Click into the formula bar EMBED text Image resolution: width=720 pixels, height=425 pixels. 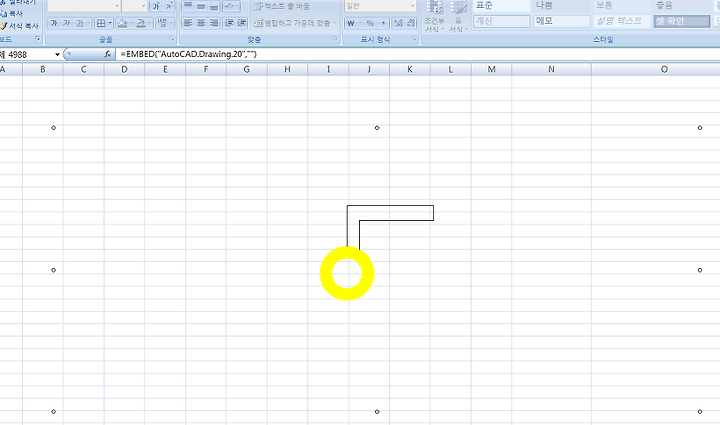[x=188, y=54]
